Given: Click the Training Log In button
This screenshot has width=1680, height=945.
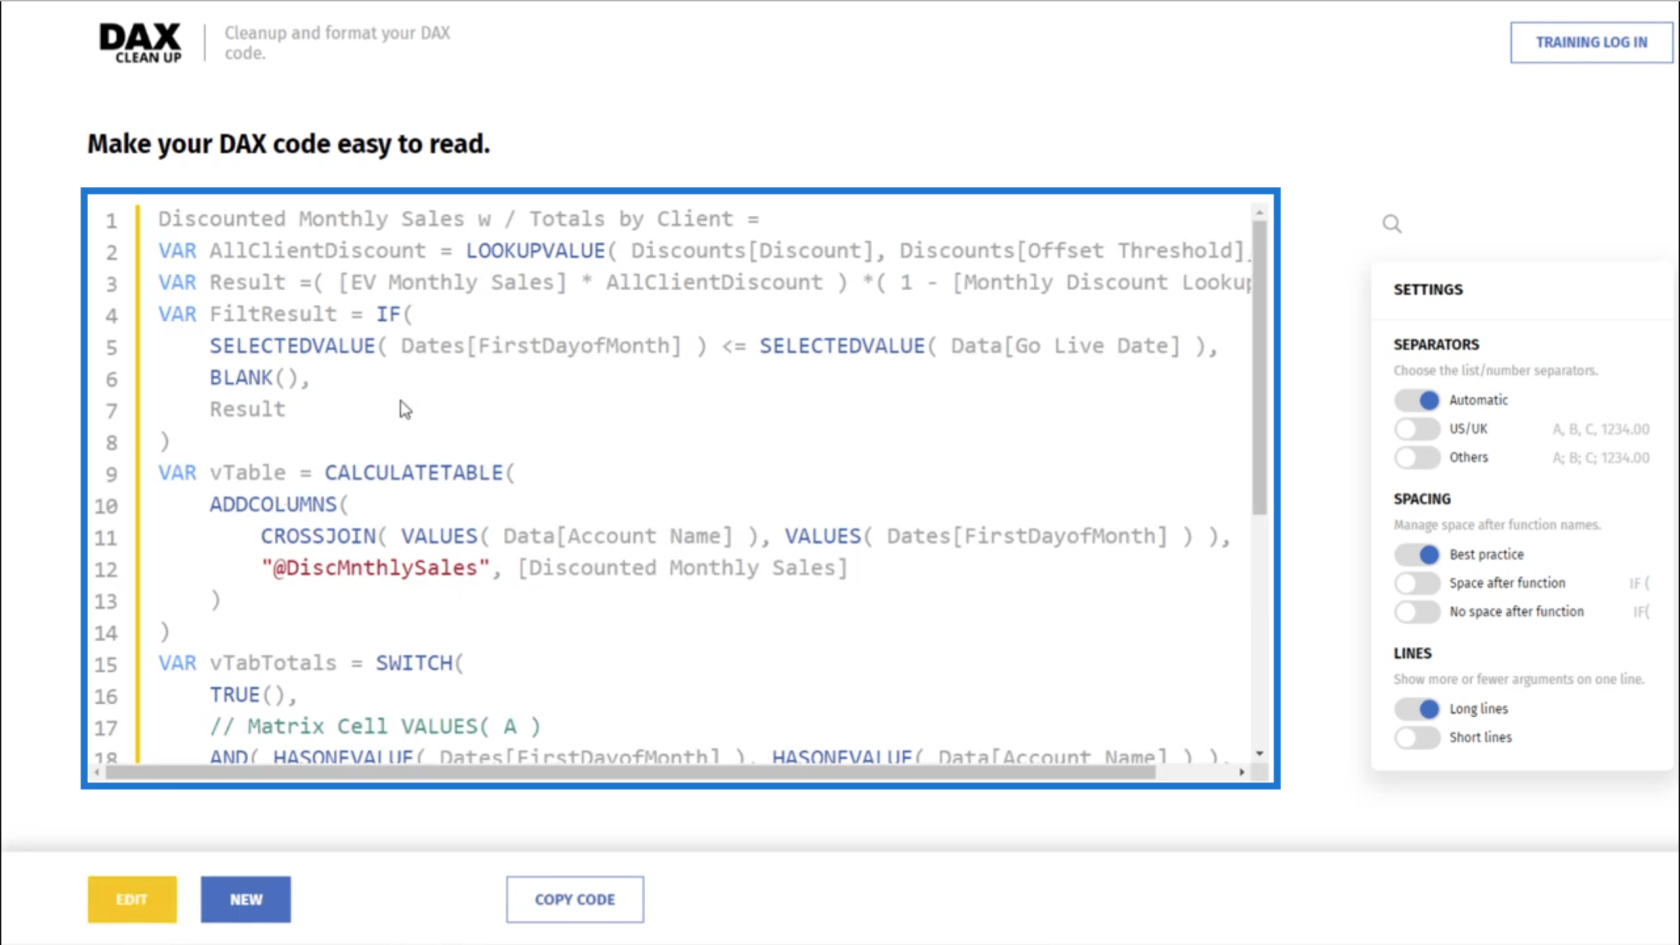Looking at the screenshot, I should [x=1591, y=42].
